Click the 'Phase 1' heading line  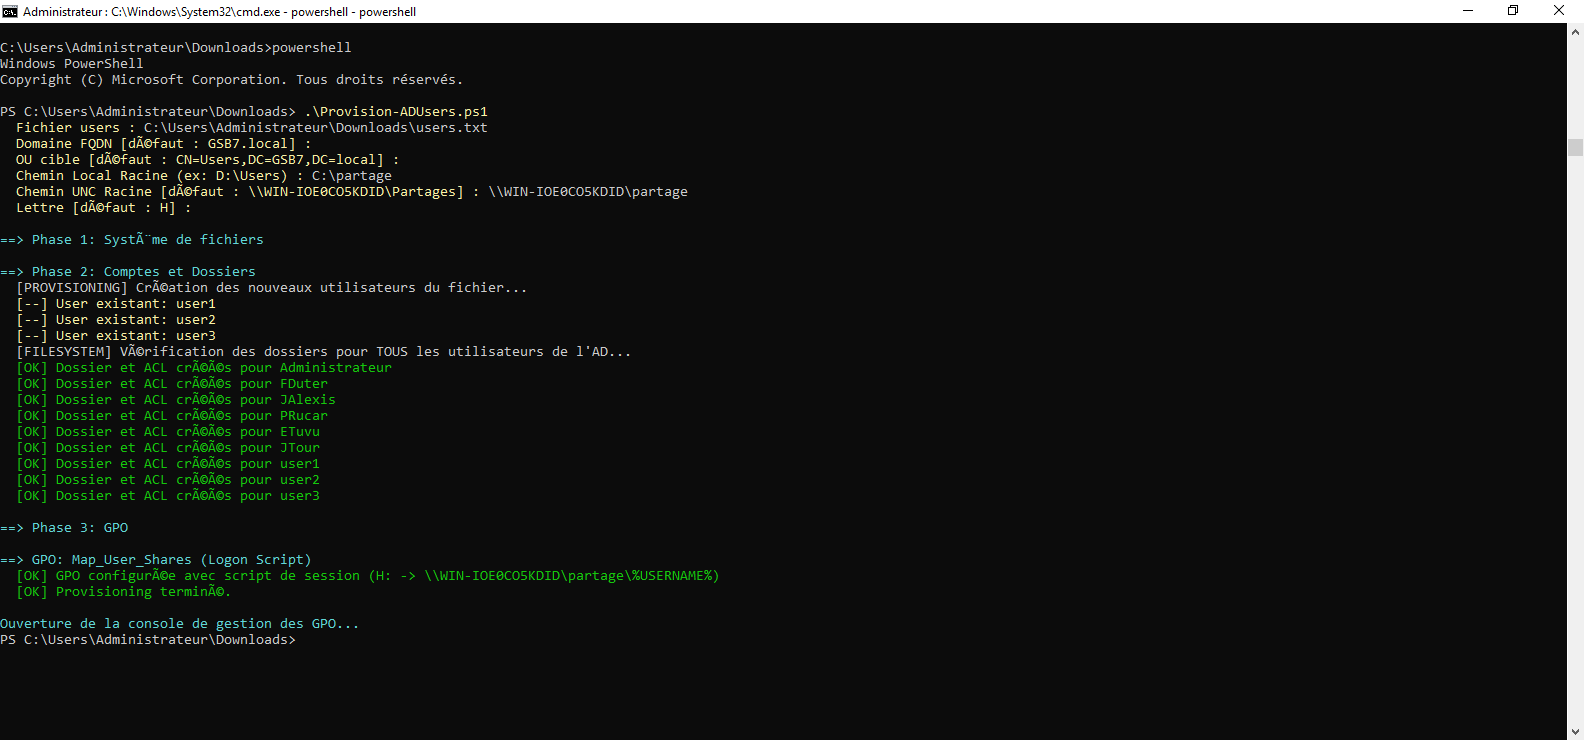point(132,239)
